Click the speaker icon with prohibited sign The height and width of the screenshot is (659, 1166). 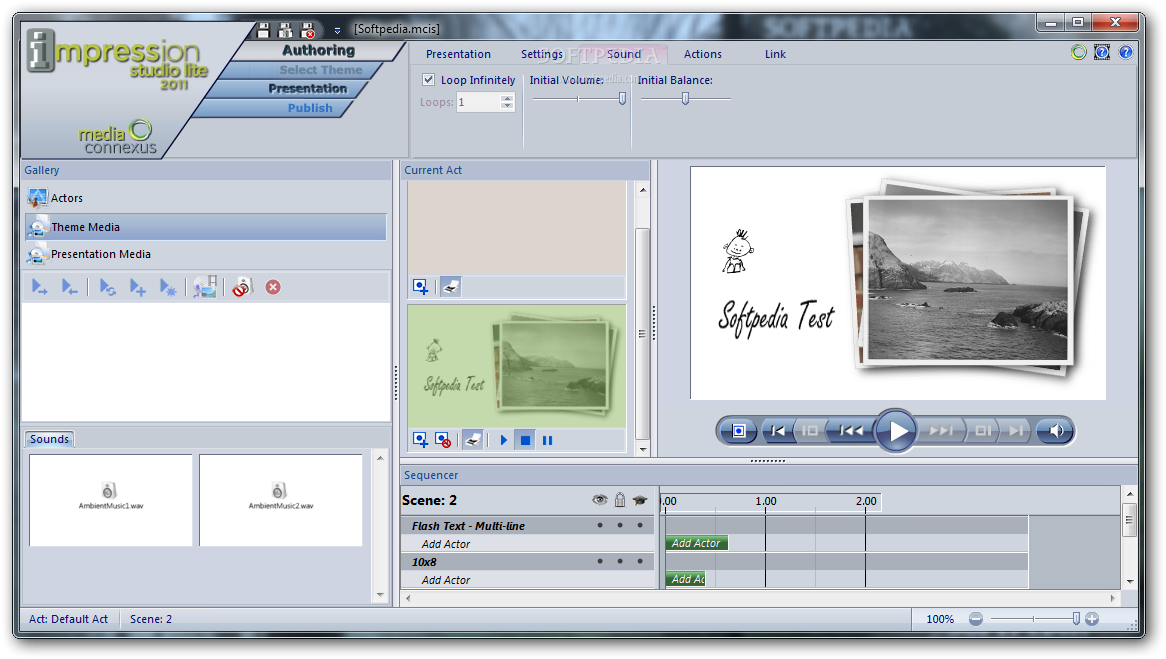pyautogui.click(x=242, y=287)
